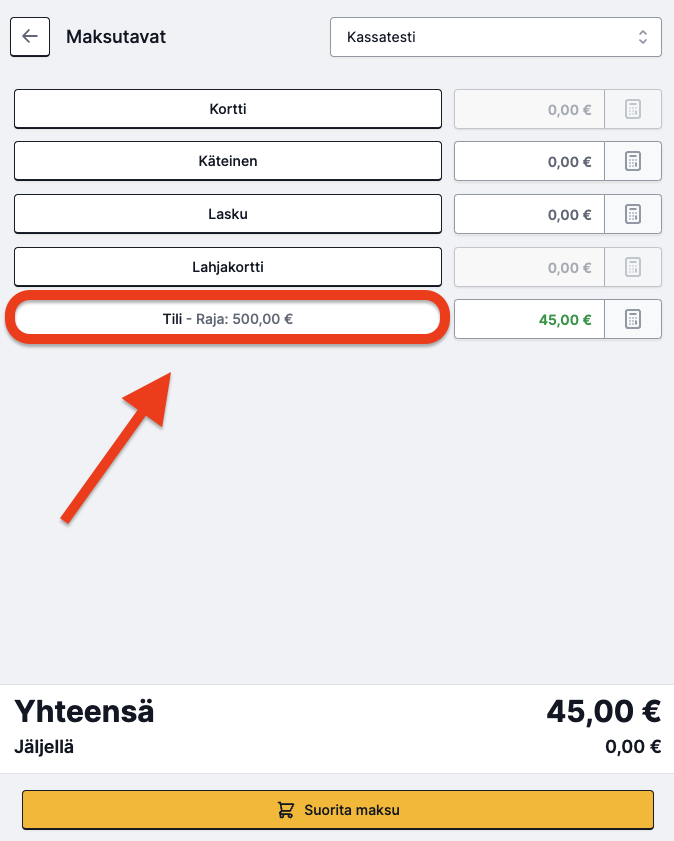Open the Kassatesti dropdown
The image size is (674, 841).
click(x=496, y=37)
